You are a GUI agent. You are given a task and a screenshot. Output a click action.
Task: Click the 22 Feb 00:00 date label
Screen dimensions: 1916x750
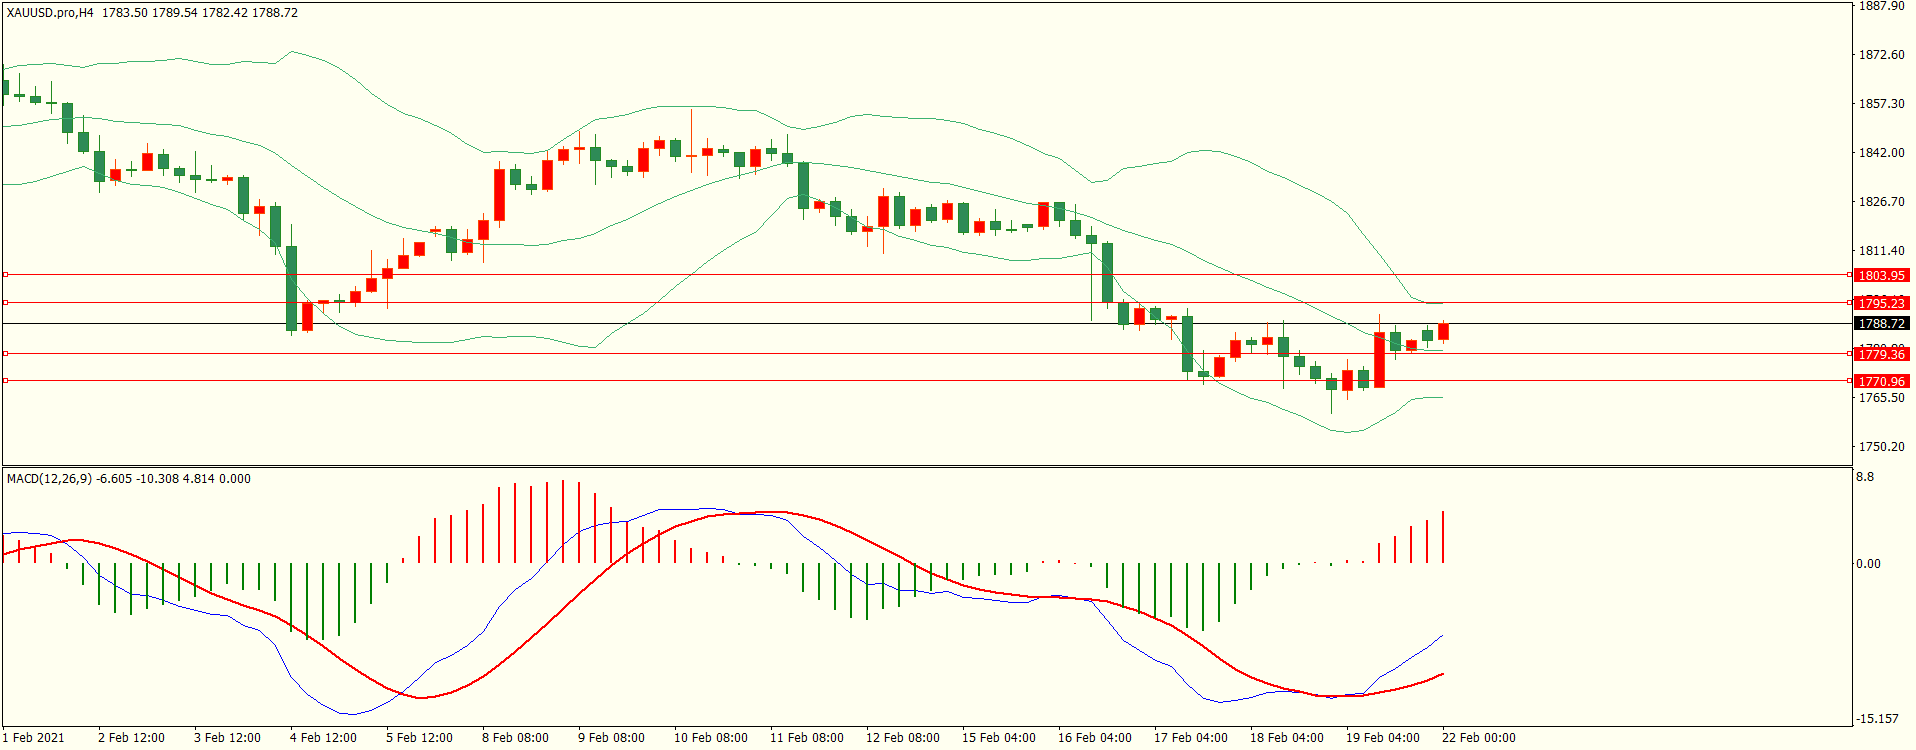coord(1478,738)
